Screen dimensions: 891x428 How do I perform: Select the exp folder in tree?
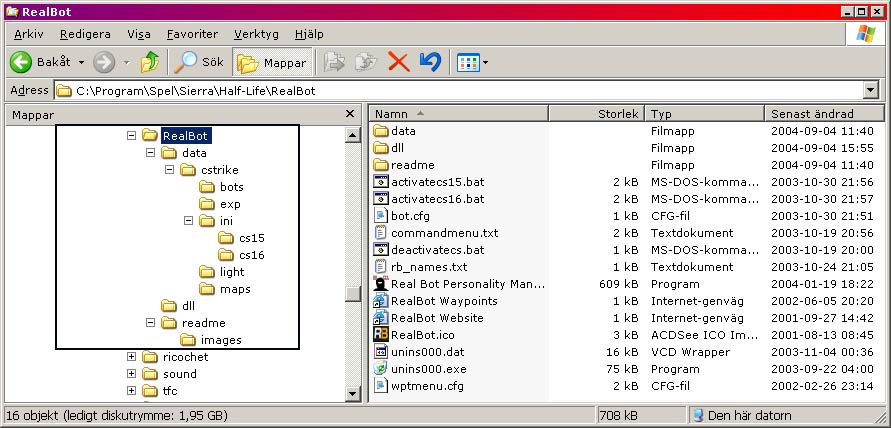tap(220, 203)
